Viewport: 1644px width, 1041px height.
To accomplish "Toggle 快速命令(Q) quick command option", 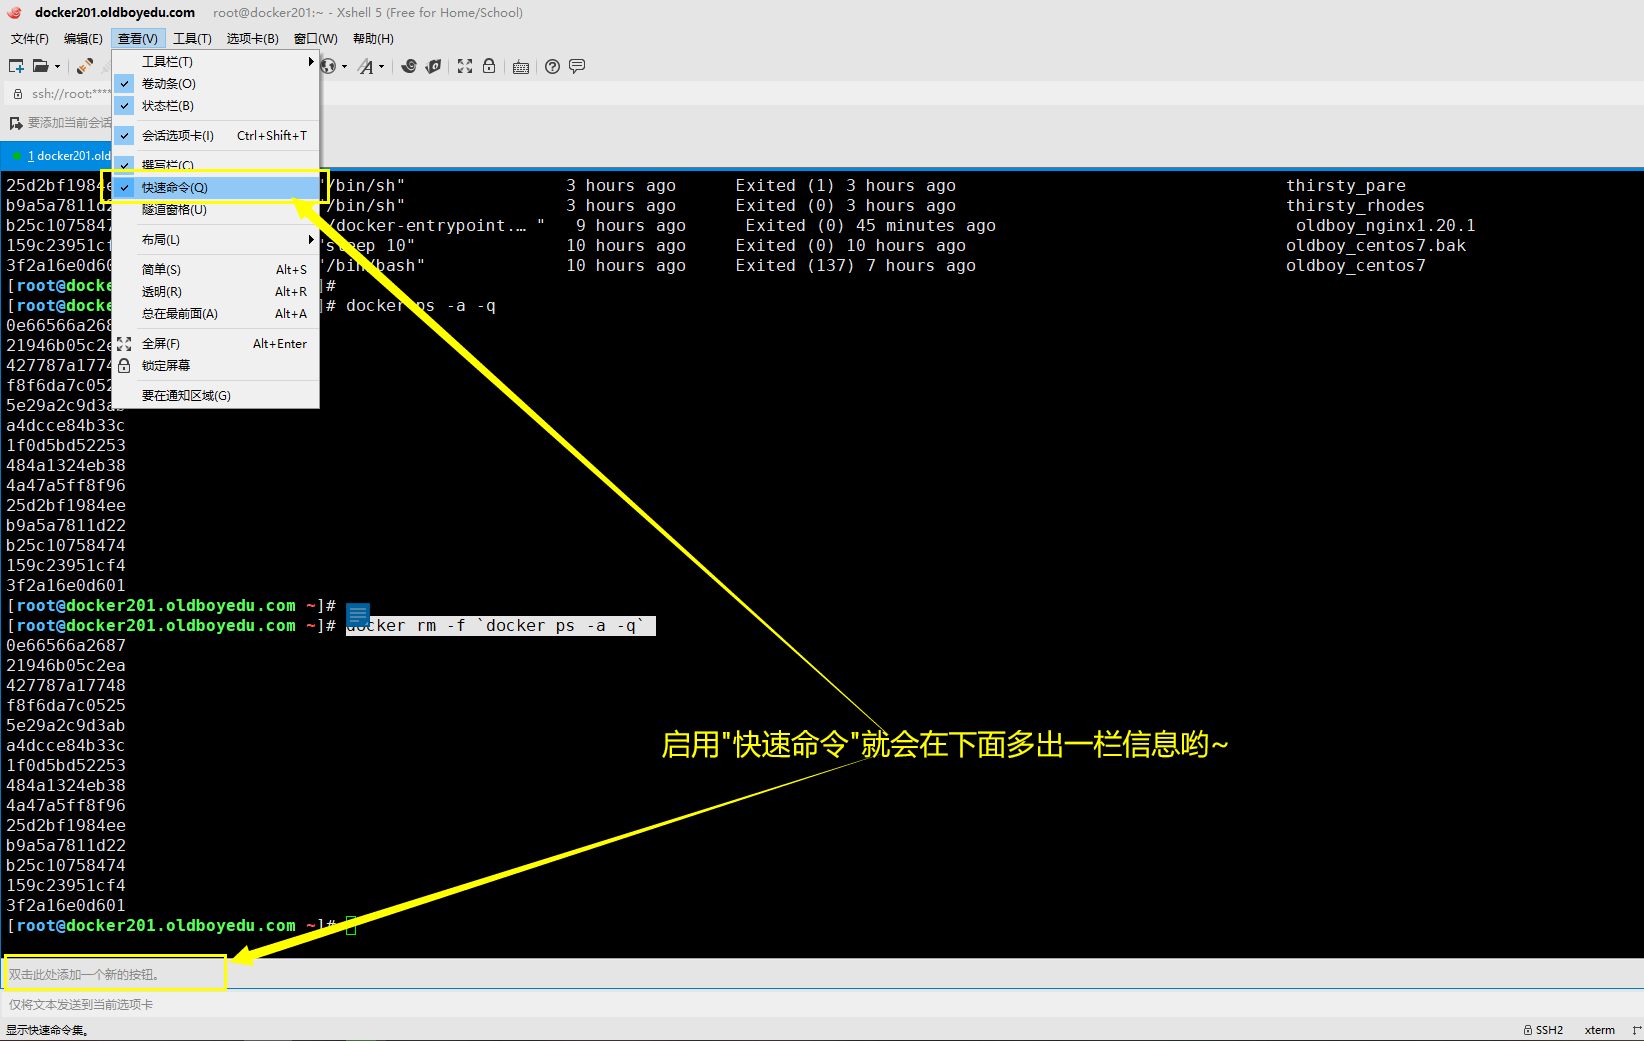I will pyautogui.click(x=175, y=188).
